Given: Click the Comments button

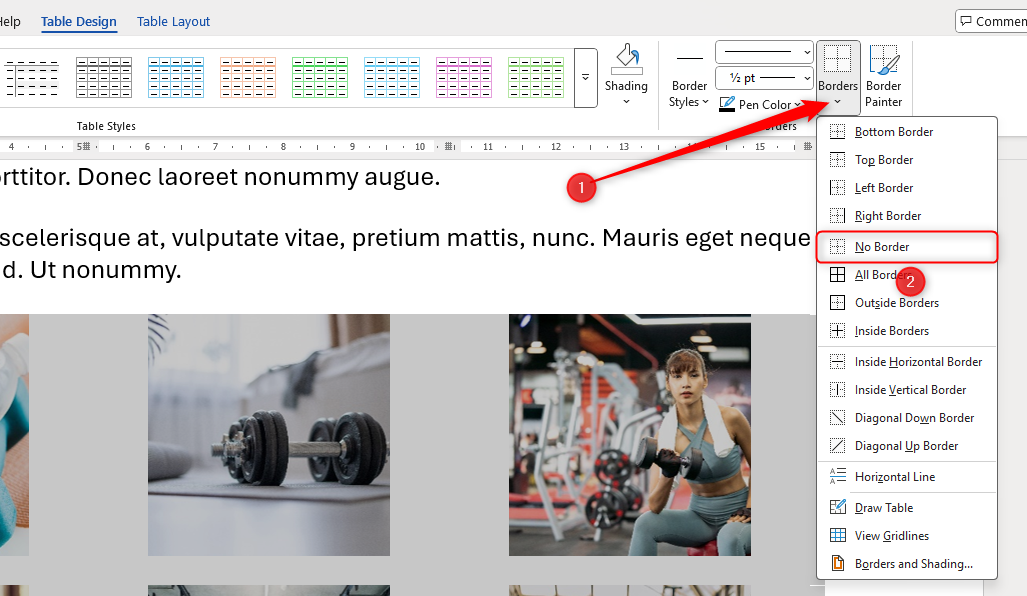Looking at the screenshot, I should (990, 21).
